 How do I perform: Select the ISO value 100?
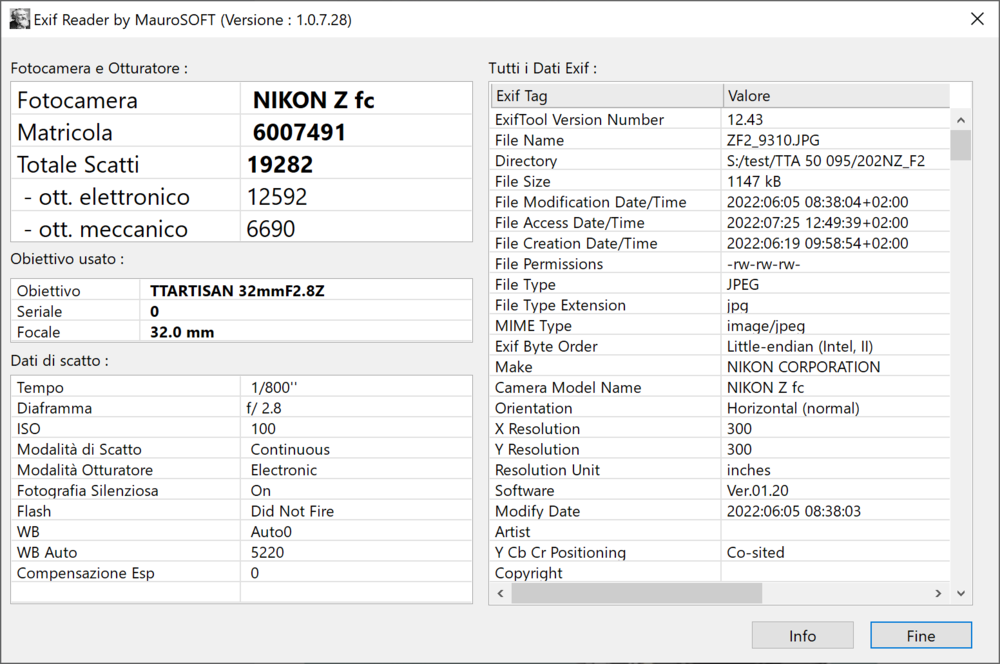(263, 429)
